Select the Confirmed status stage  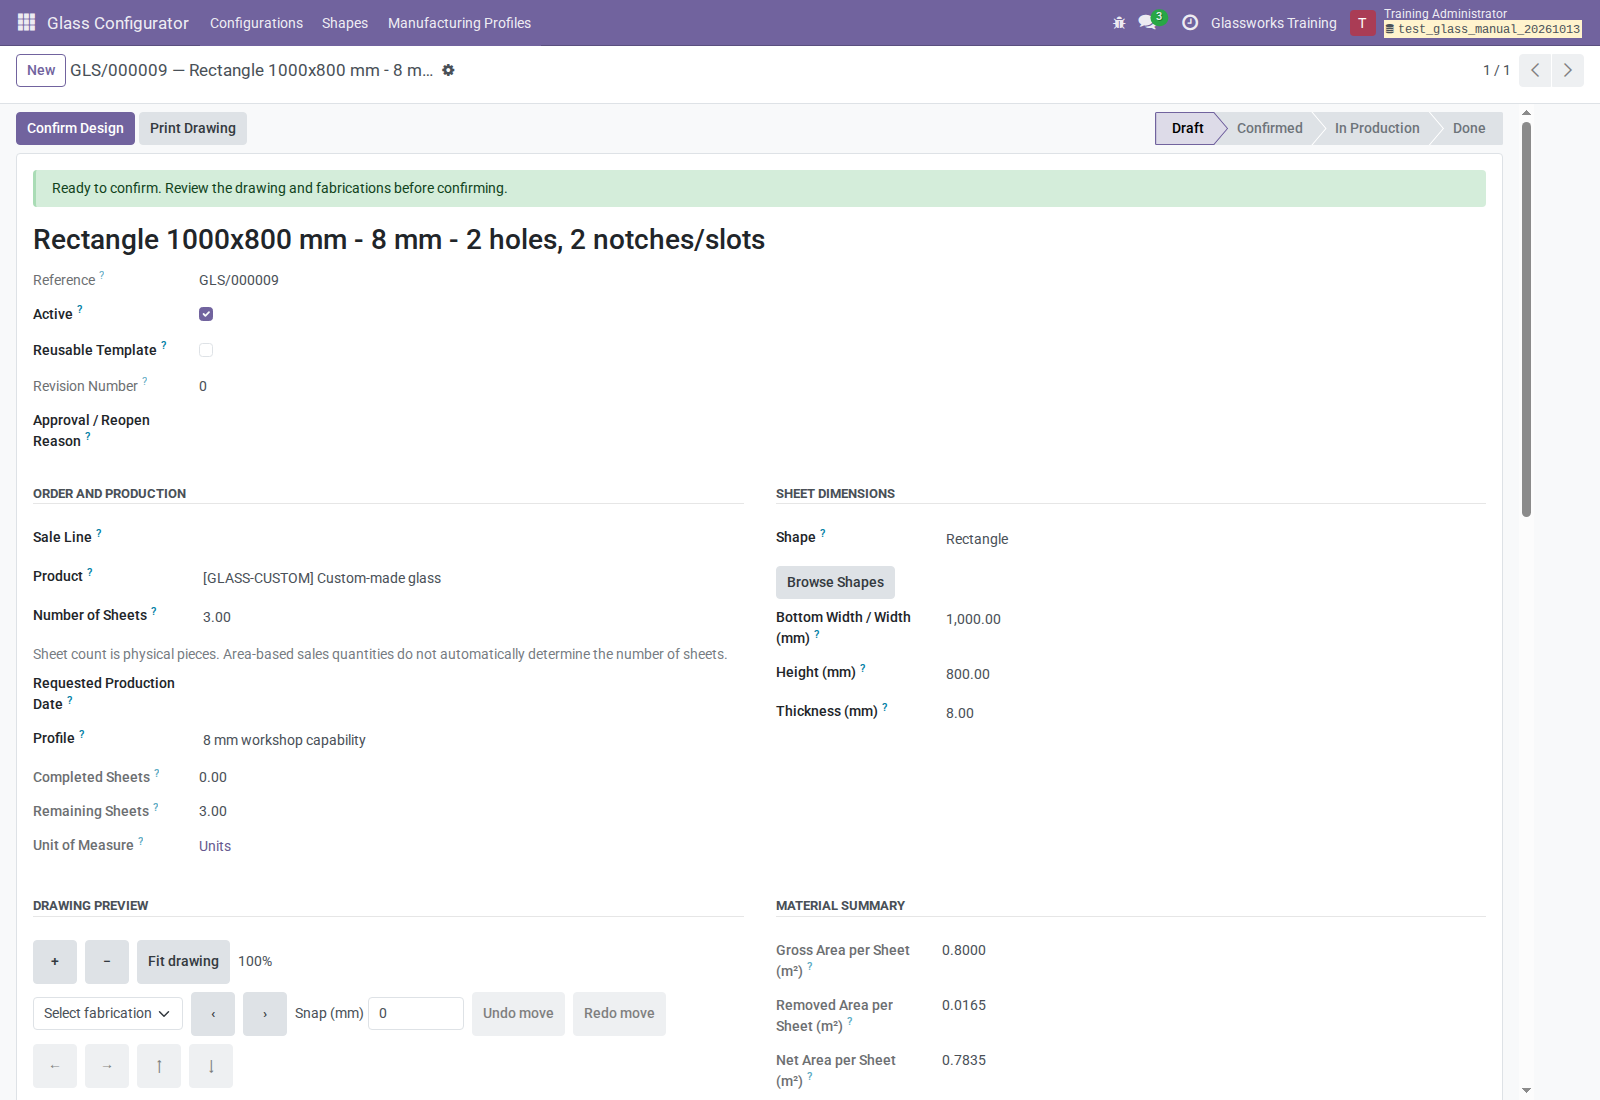[1269, 128]
